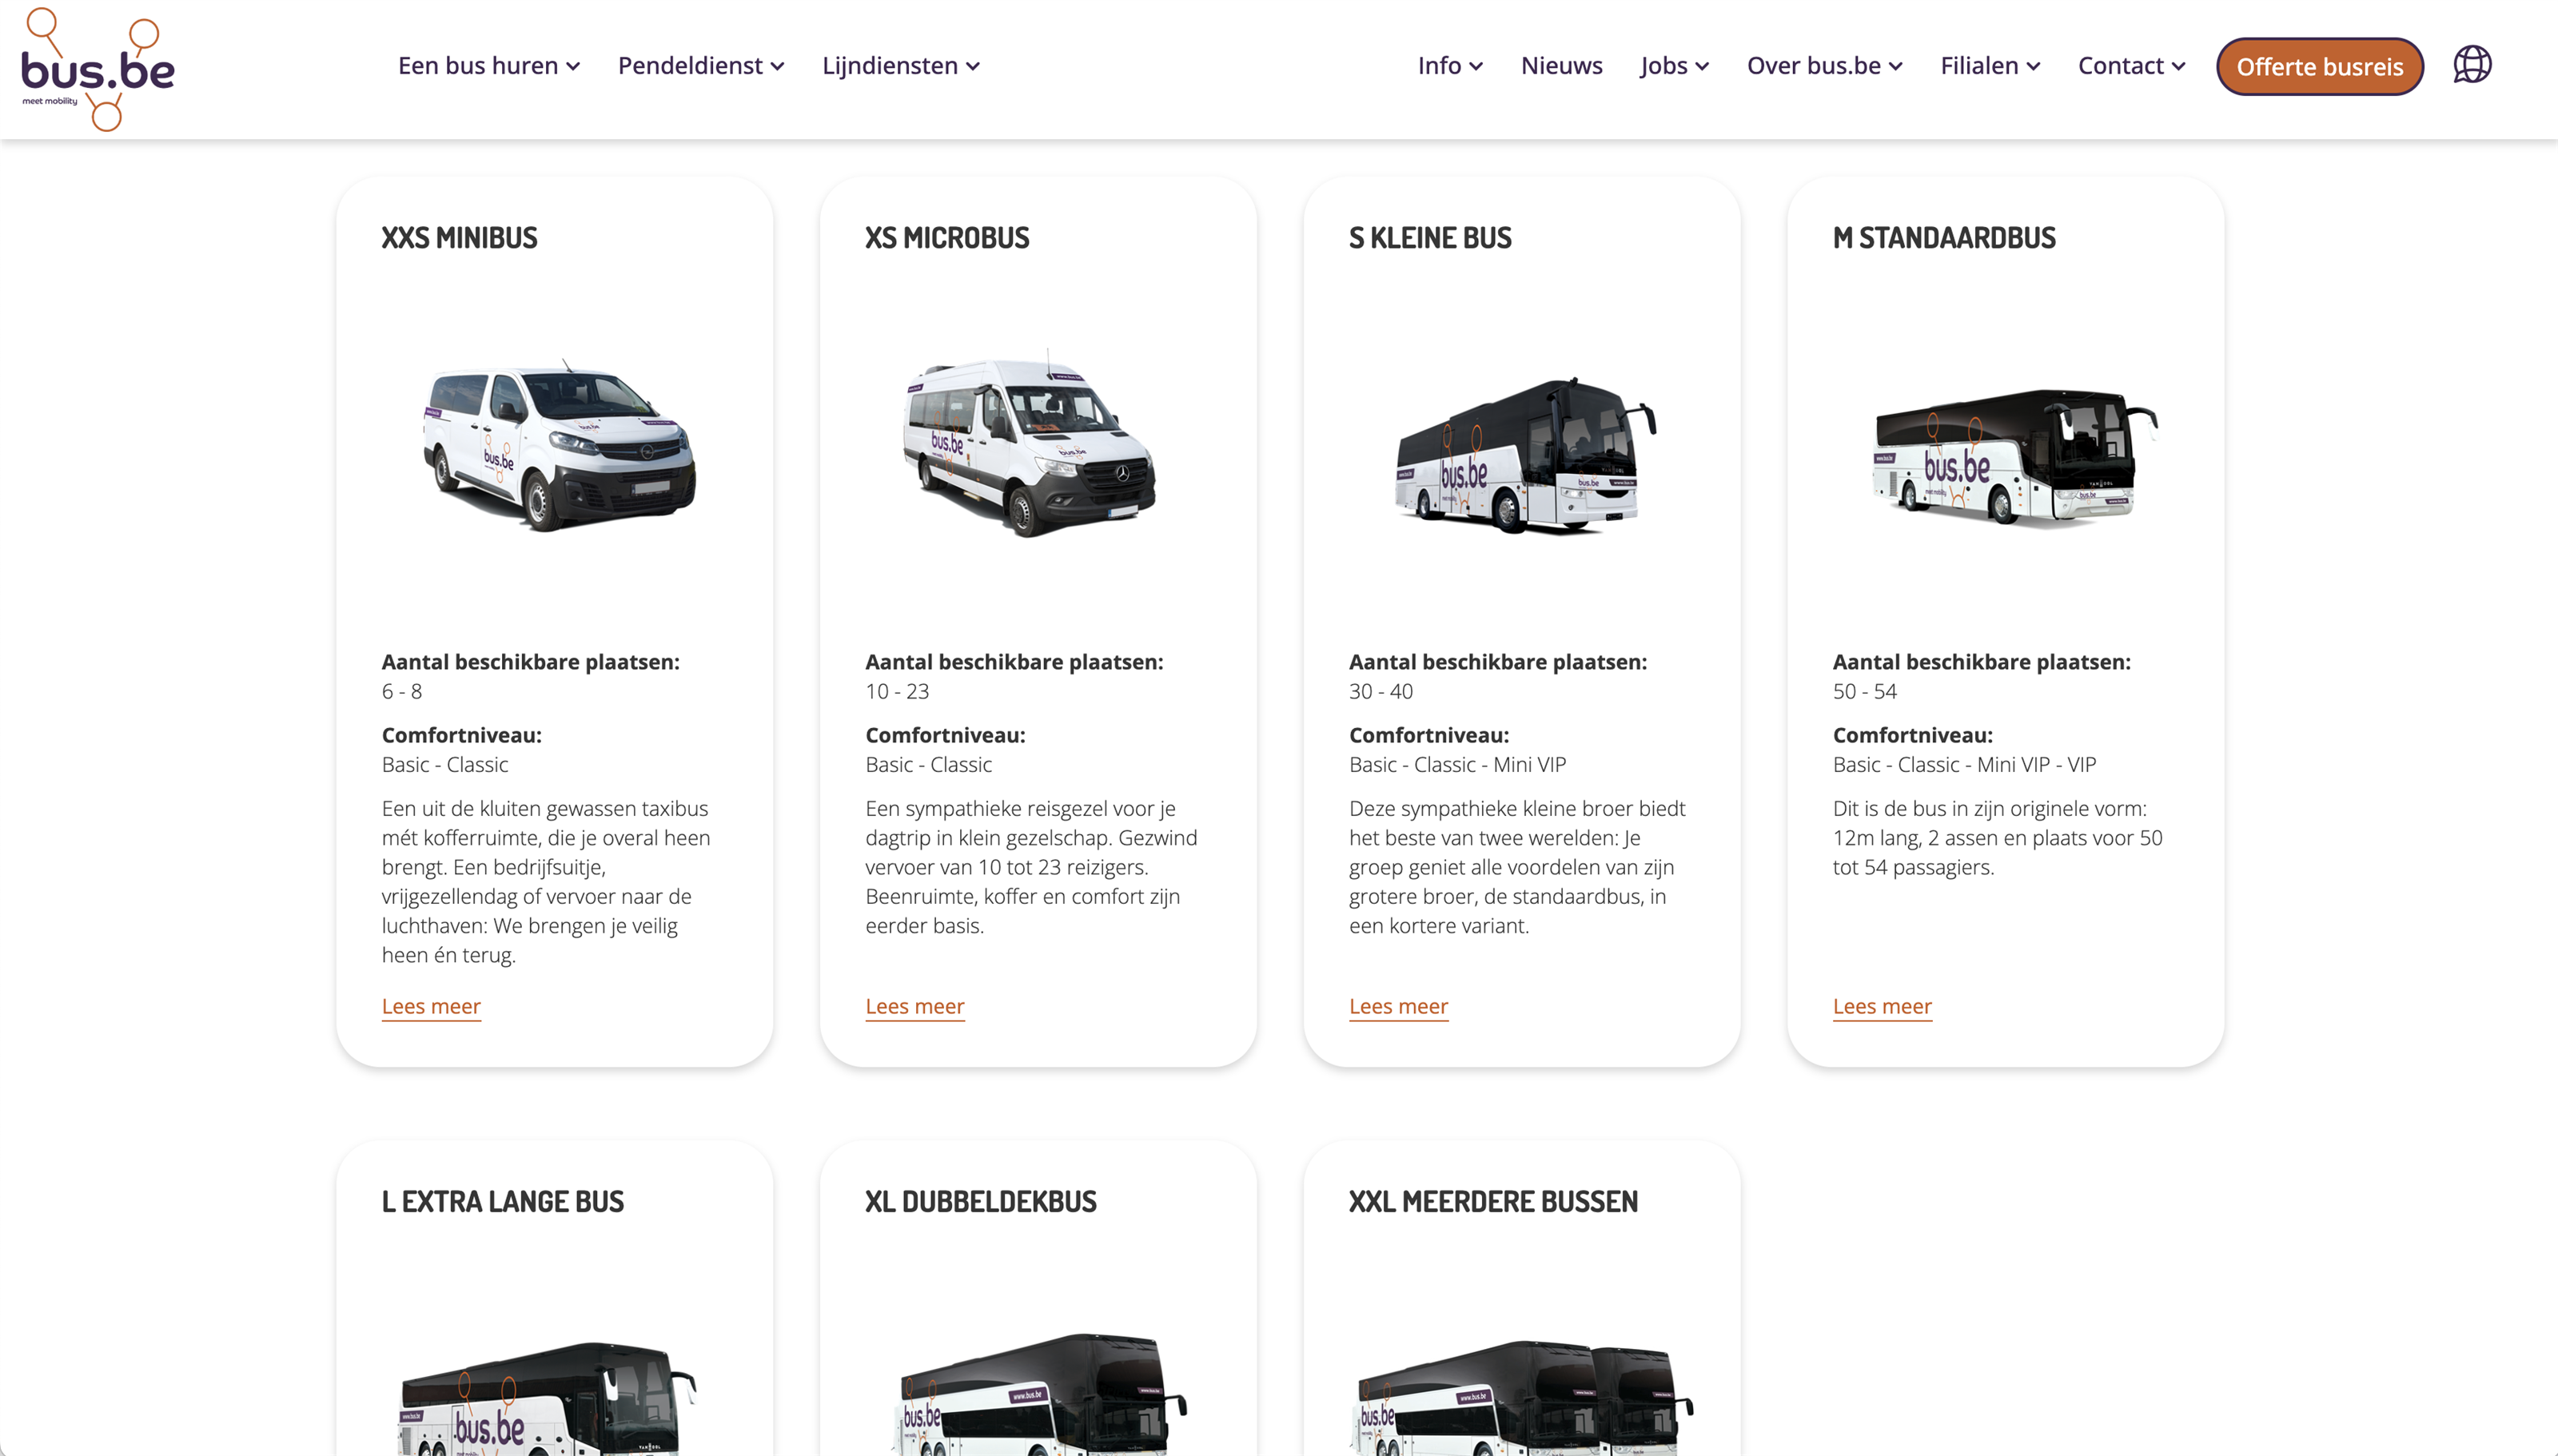Expand the Lijndiensten menu

click(x=901, y=66)
